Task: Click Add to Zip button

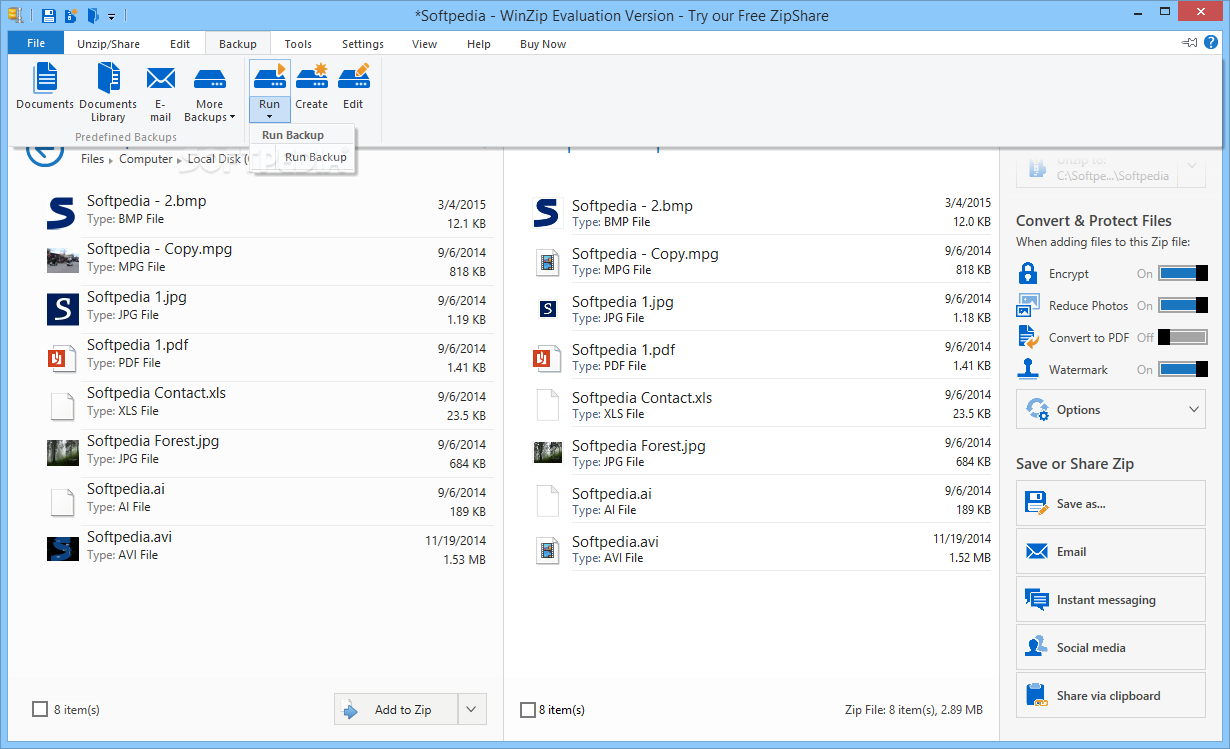Action: [396, 709]
